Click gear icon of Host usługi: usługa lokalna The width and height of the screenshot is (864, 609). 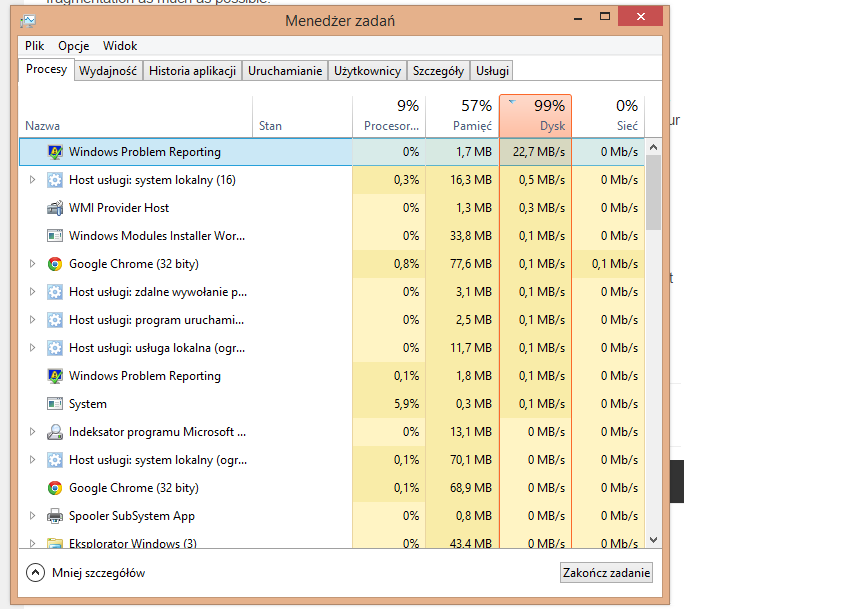pos(55,348)
